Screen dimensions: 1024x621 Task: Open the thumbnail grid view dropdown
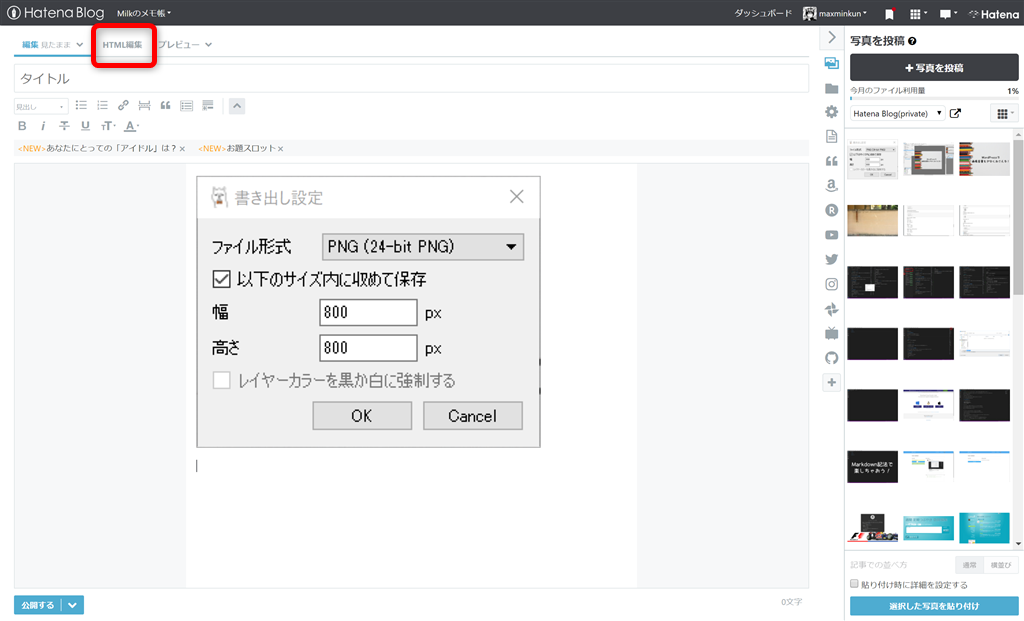[x=1004, y=114]
